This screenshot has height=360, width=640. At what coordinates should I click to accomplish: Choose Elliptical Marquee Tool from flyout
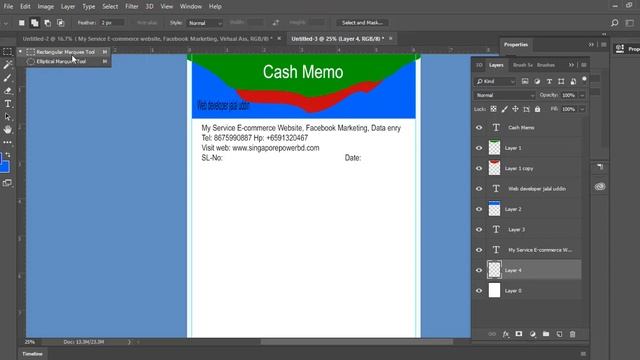(x=65, y=61)
